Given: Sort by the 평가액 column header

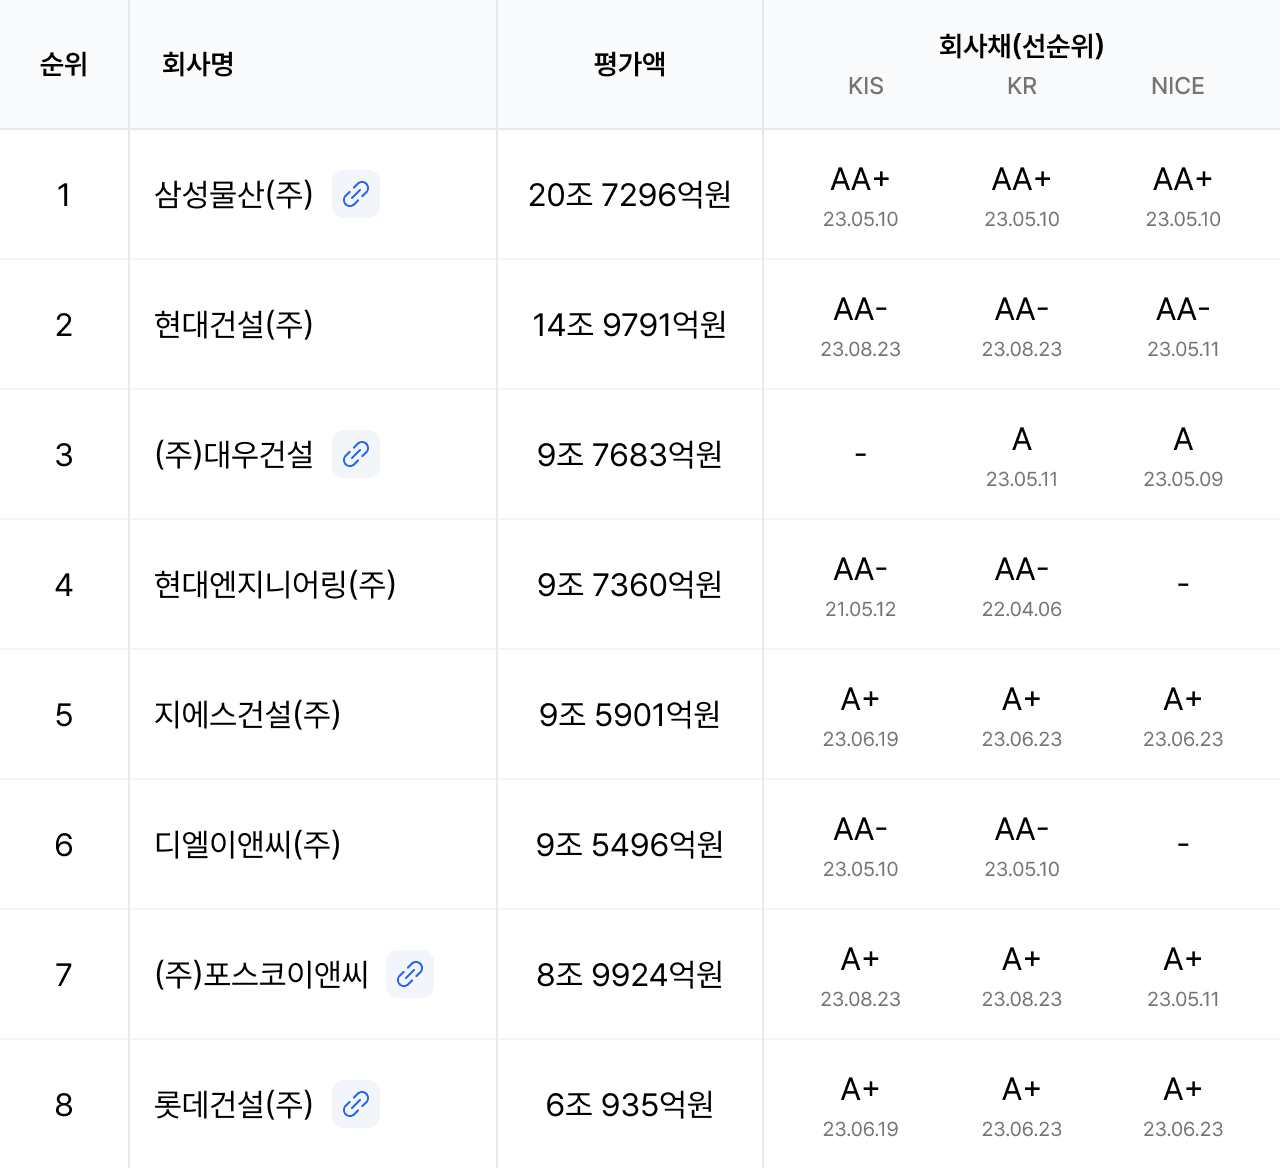Looking at the screenshot, I should click(x=630, y=65).
